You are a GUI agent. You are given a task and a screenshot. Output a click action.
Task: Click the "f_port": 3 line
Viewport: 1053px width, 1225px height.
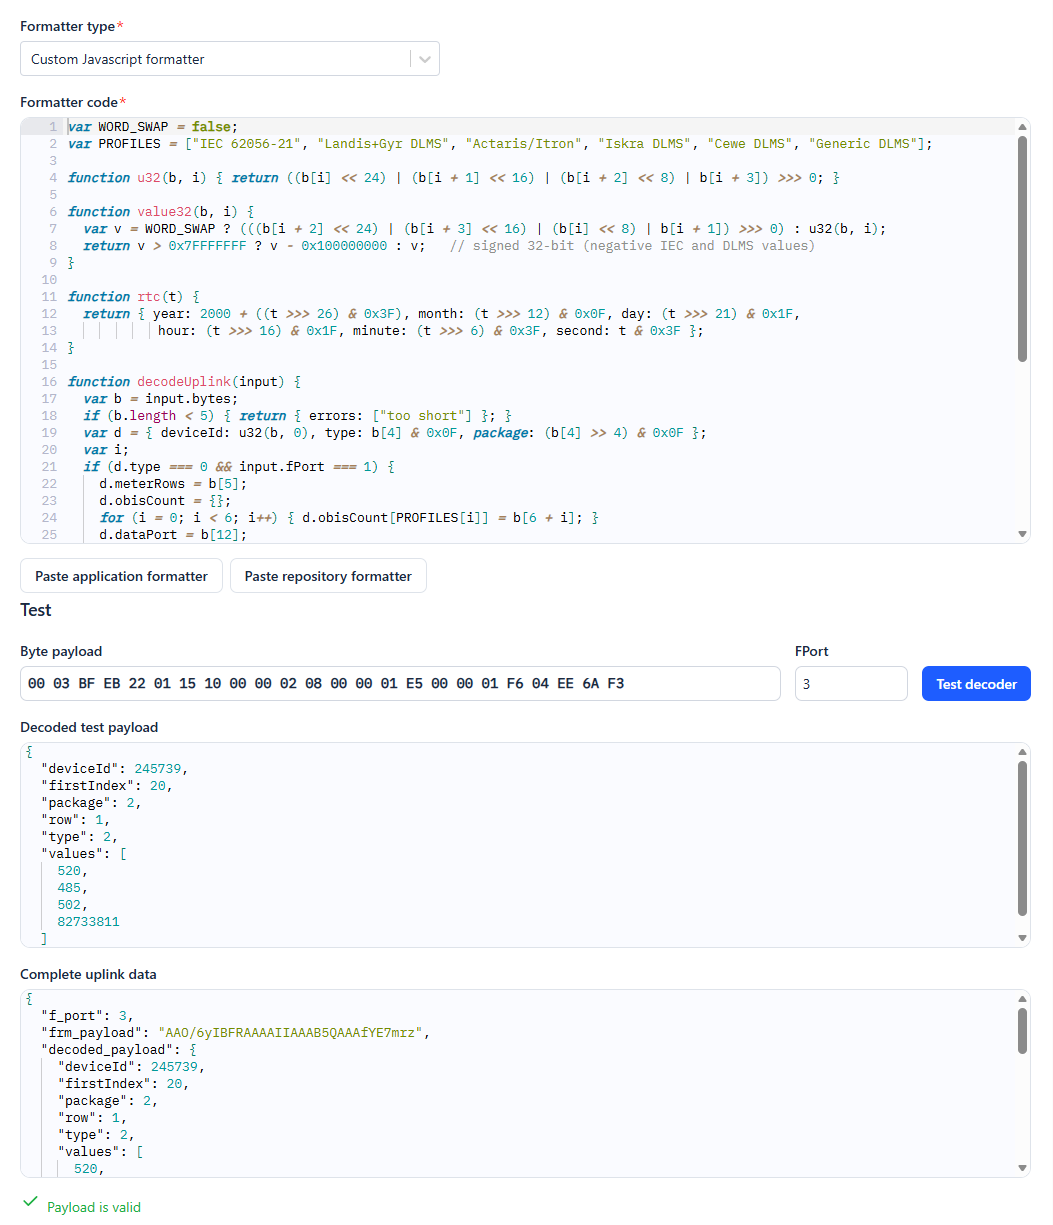[87, 1016]
